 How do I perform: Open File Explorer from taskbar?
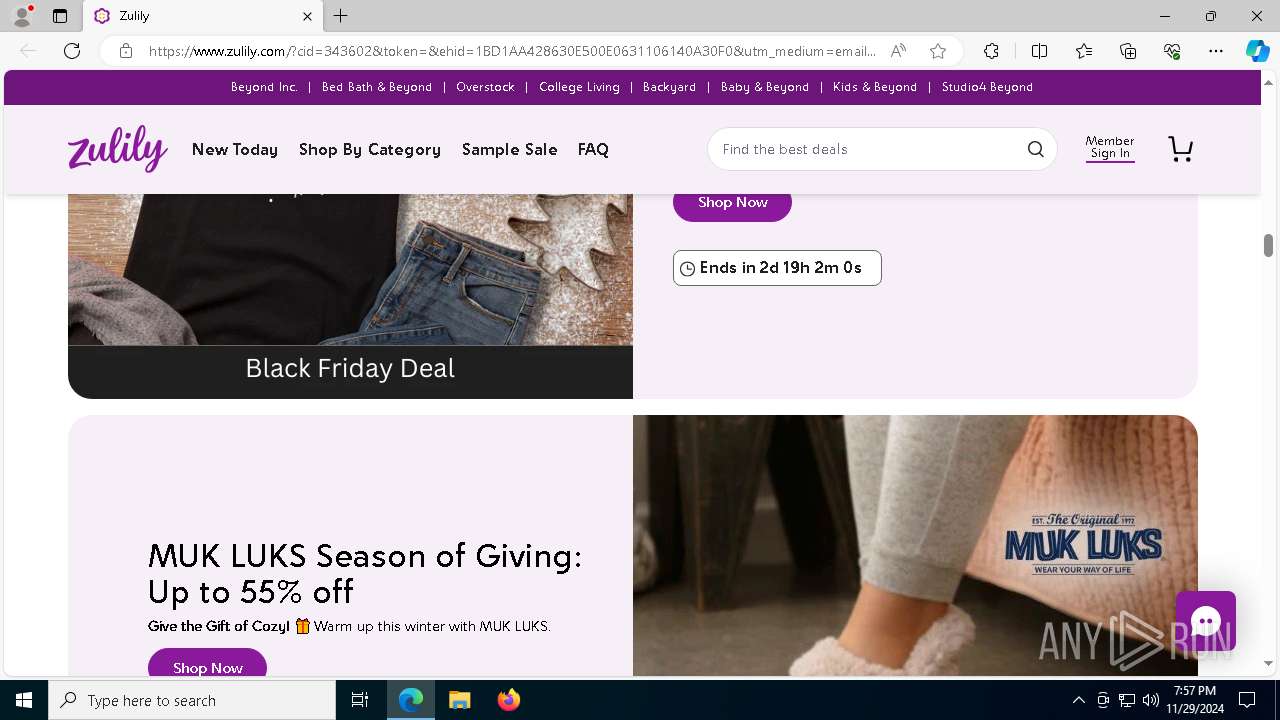(459, 700)
